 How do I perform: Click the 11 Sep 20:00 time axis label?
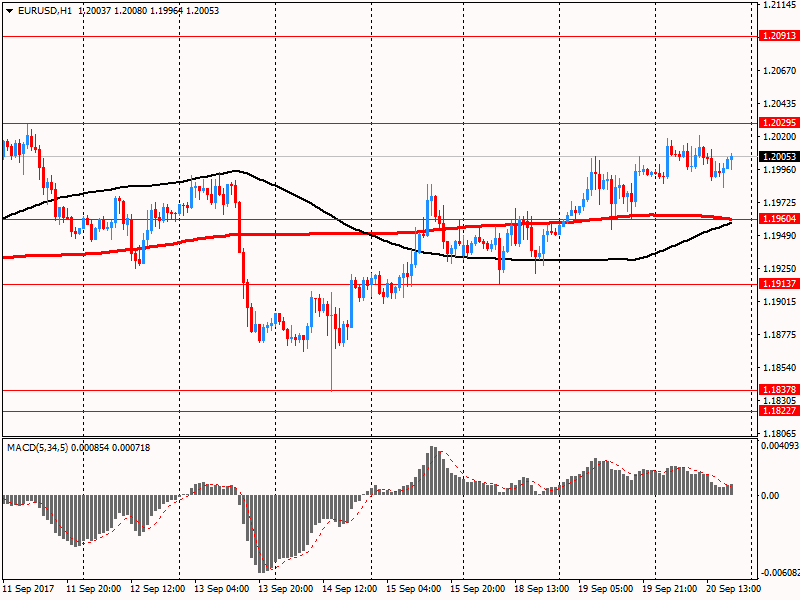pyautogui.click(x=94, y=589)
